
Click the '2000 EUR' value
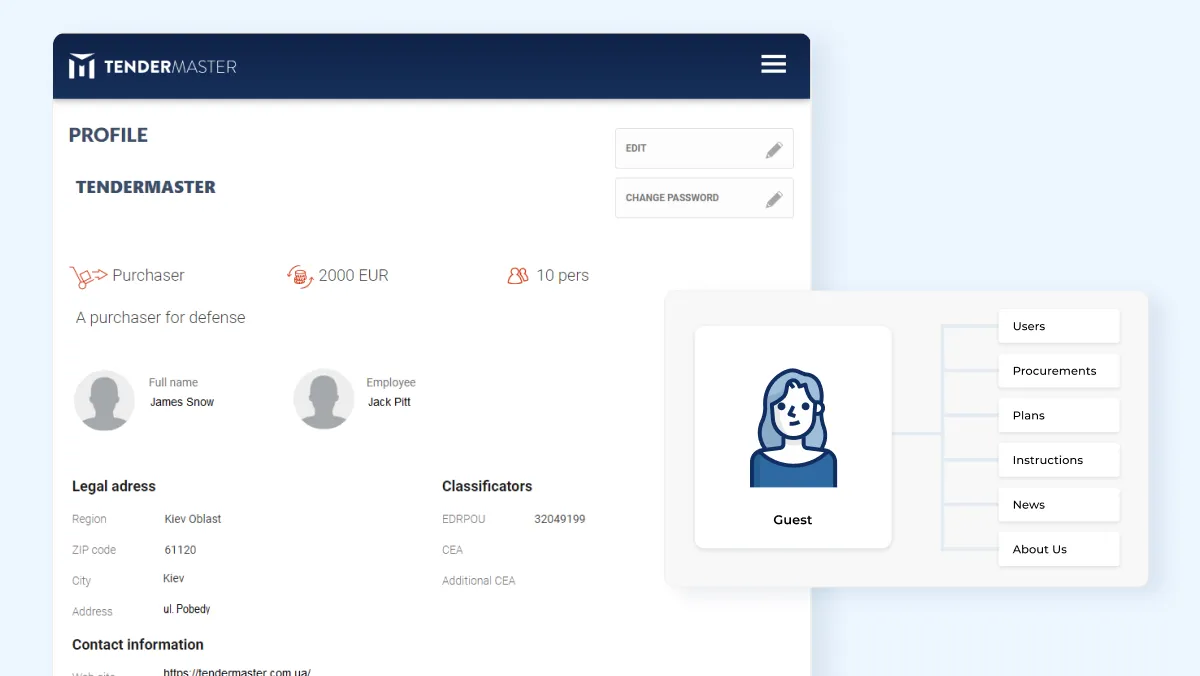(x=354, y=275)
